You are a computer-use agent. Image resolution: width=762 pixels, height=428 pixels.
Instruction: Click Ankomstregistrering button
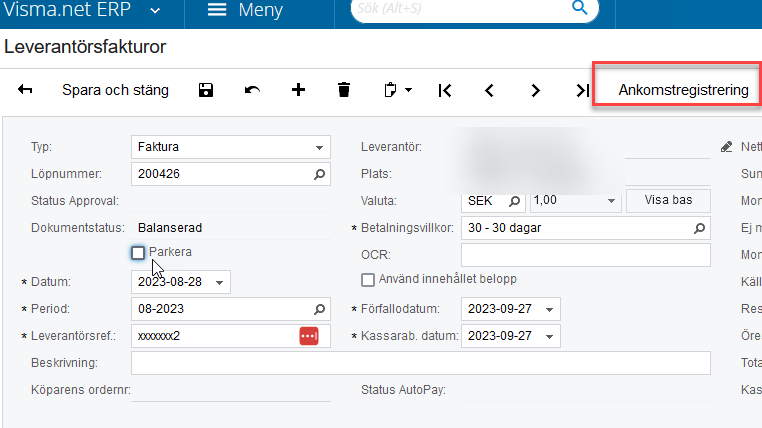[x=683, y=90]
